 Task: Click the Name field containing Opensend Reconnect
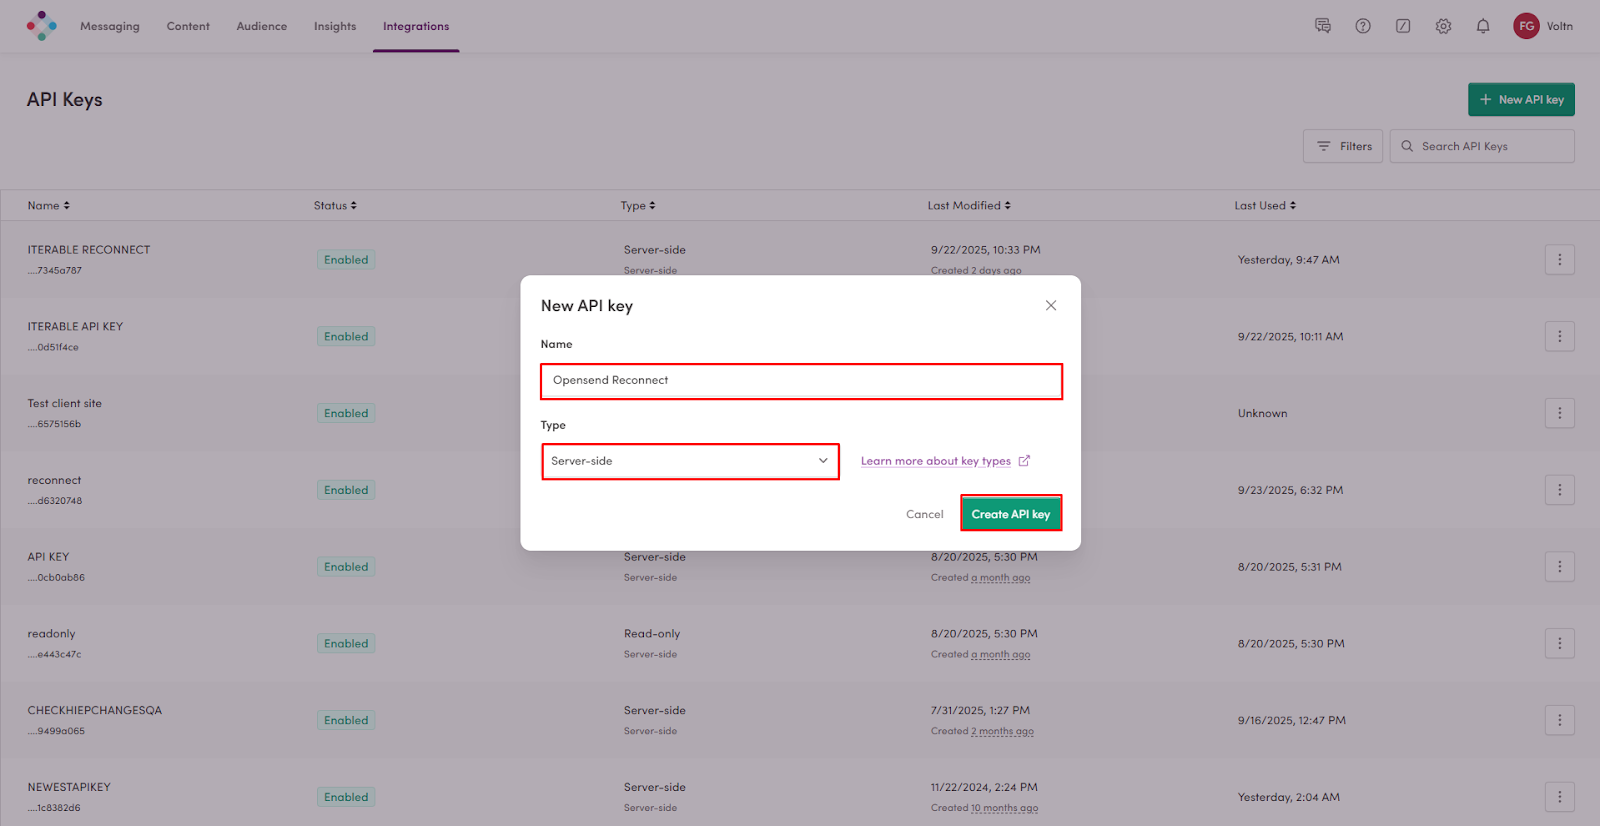click(801, 381)
